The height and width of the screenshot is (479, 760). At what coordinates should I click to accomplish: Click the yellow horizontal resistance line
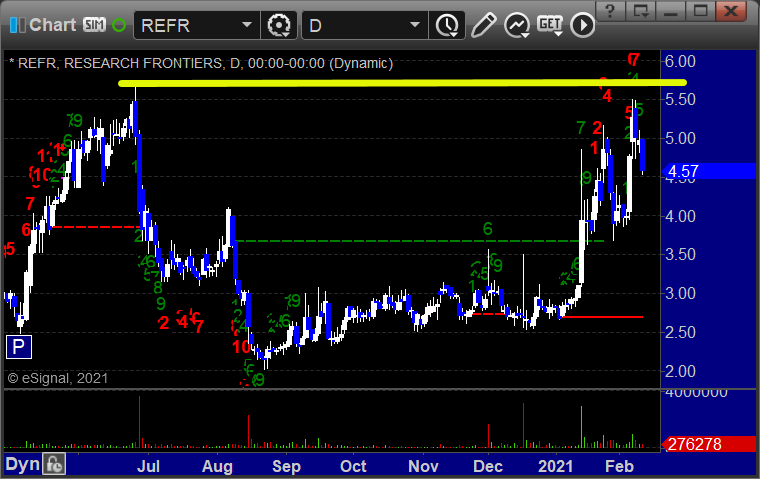(402, 83)
